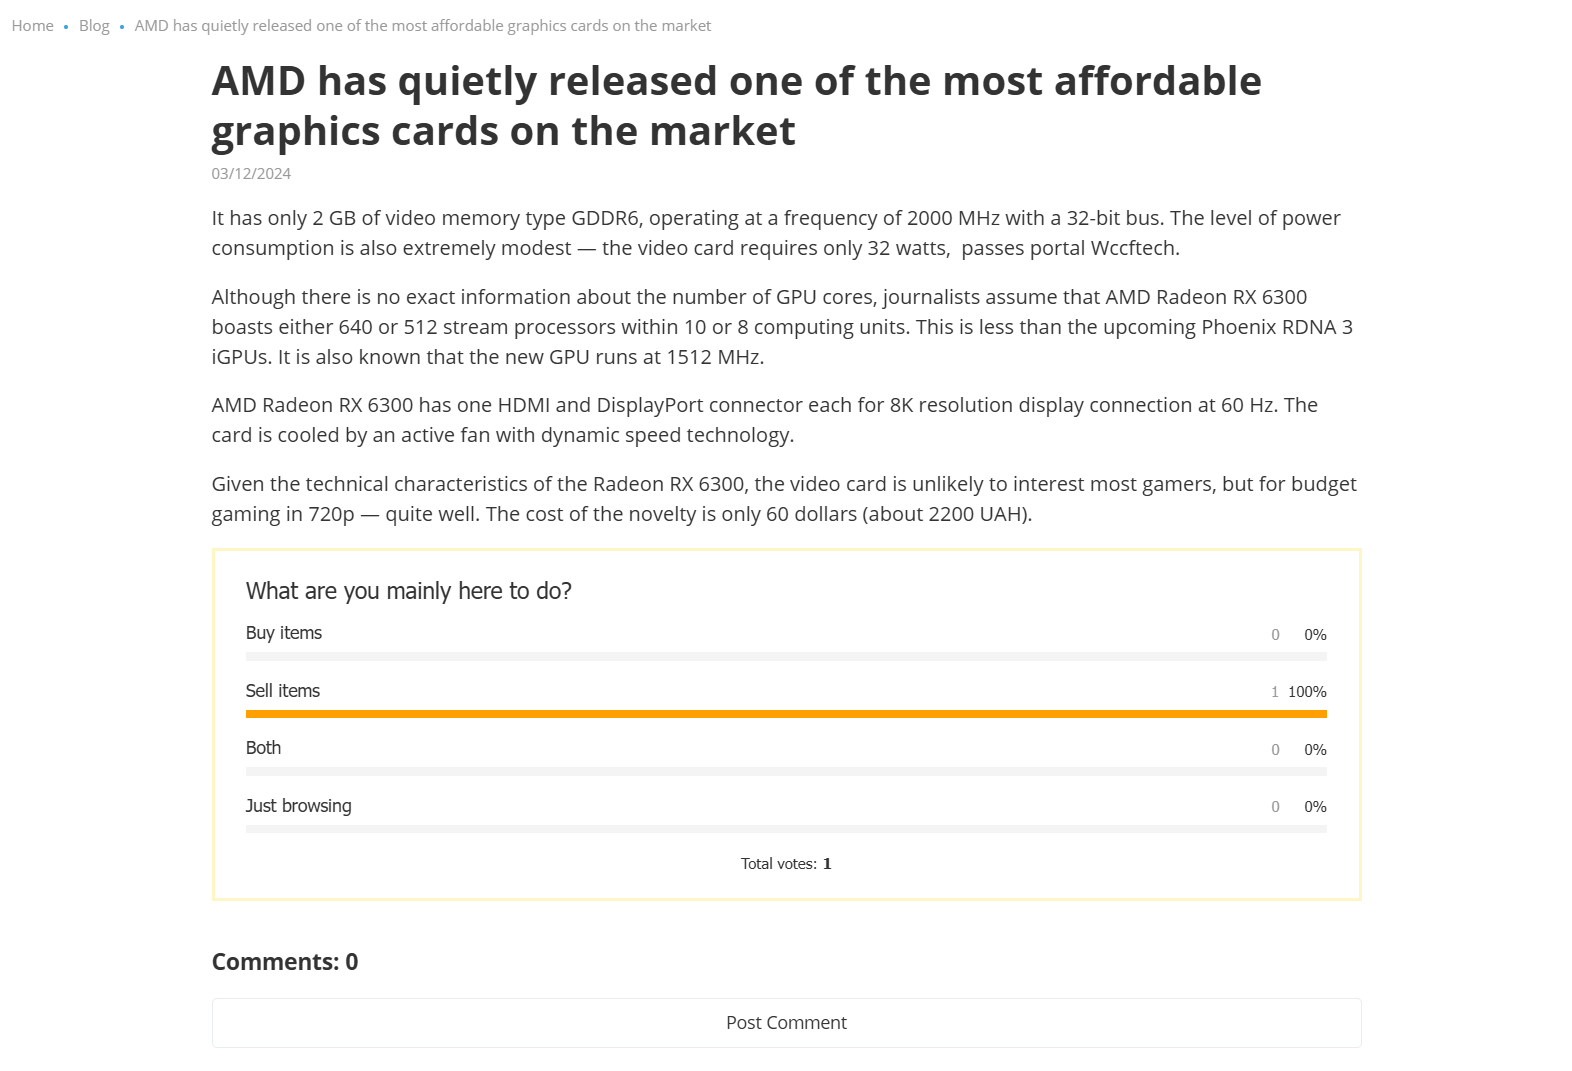Click the Just browsing result bar
Viewport: 1572px width, 1071px height.
[x=786, y=829]
